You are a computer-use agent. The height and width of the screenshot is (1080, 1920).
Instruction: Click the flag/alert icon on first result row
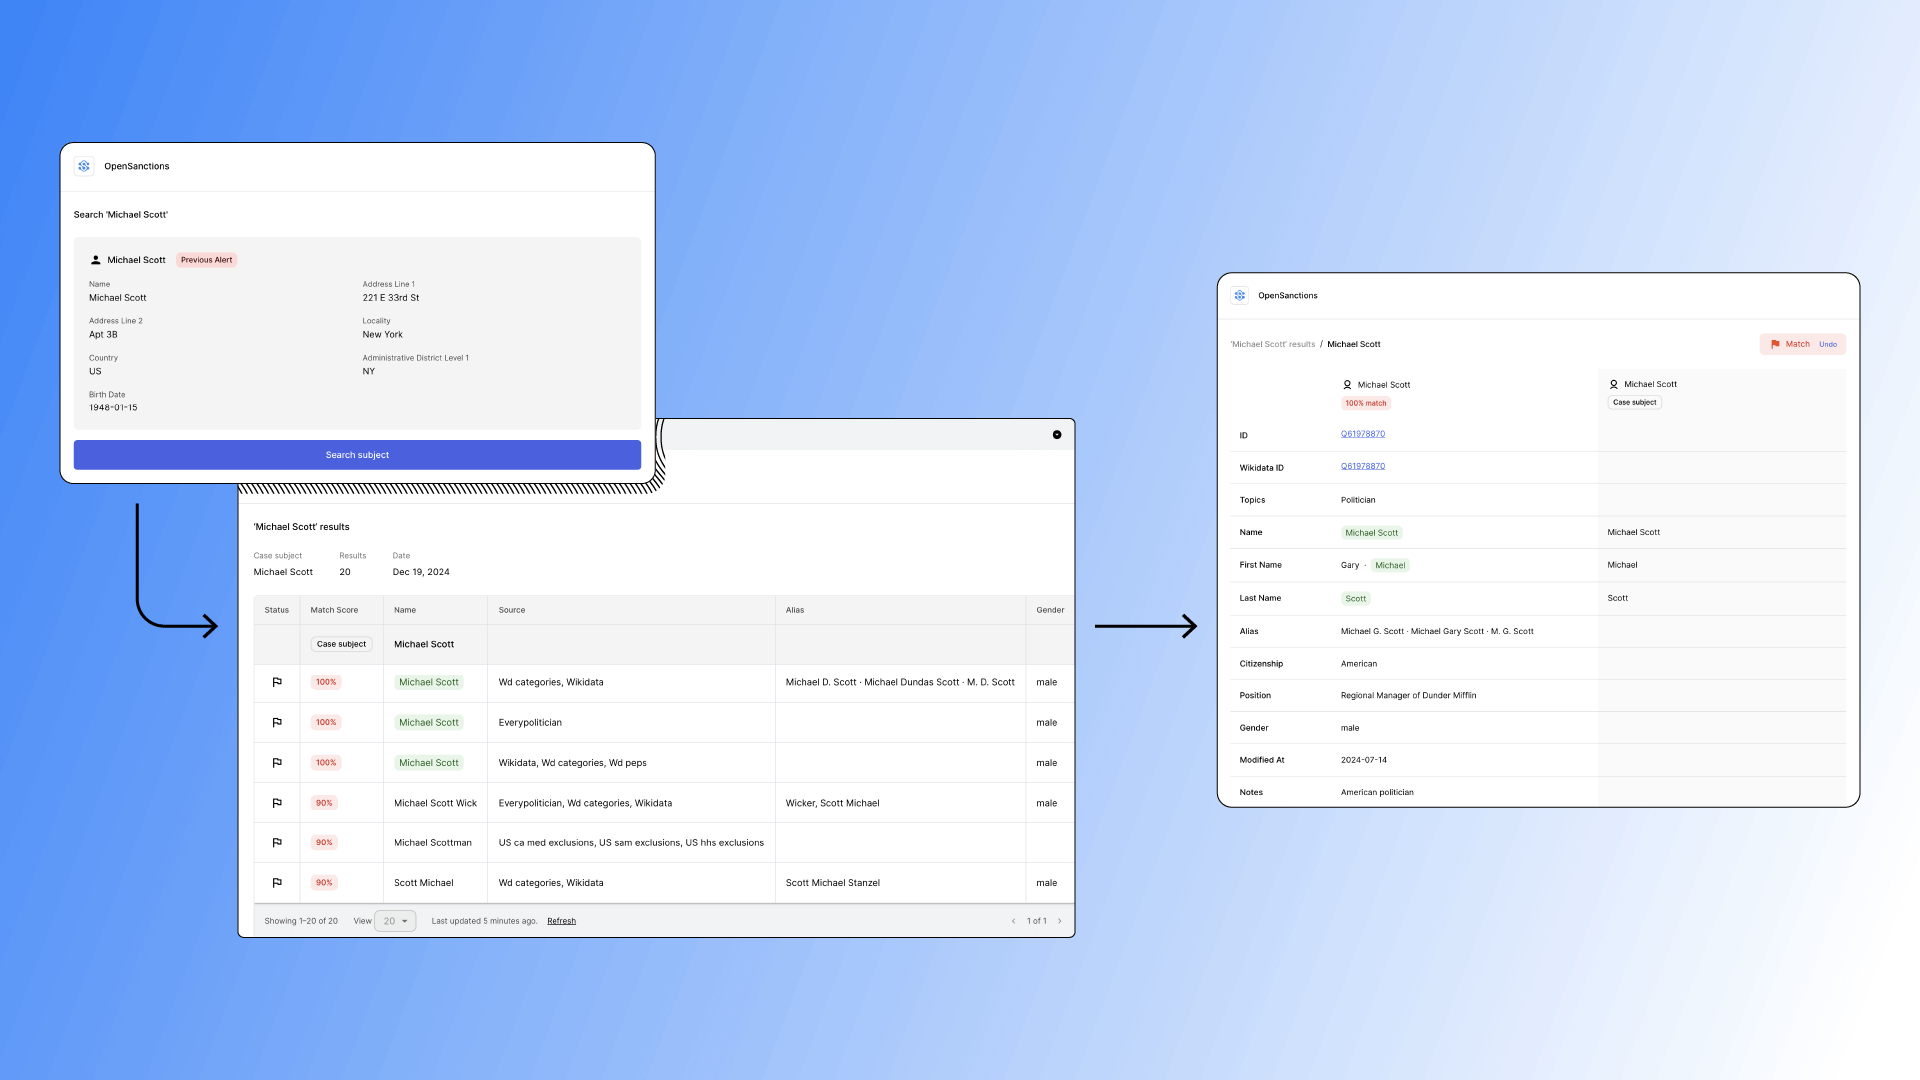click(x=277, y=682)
